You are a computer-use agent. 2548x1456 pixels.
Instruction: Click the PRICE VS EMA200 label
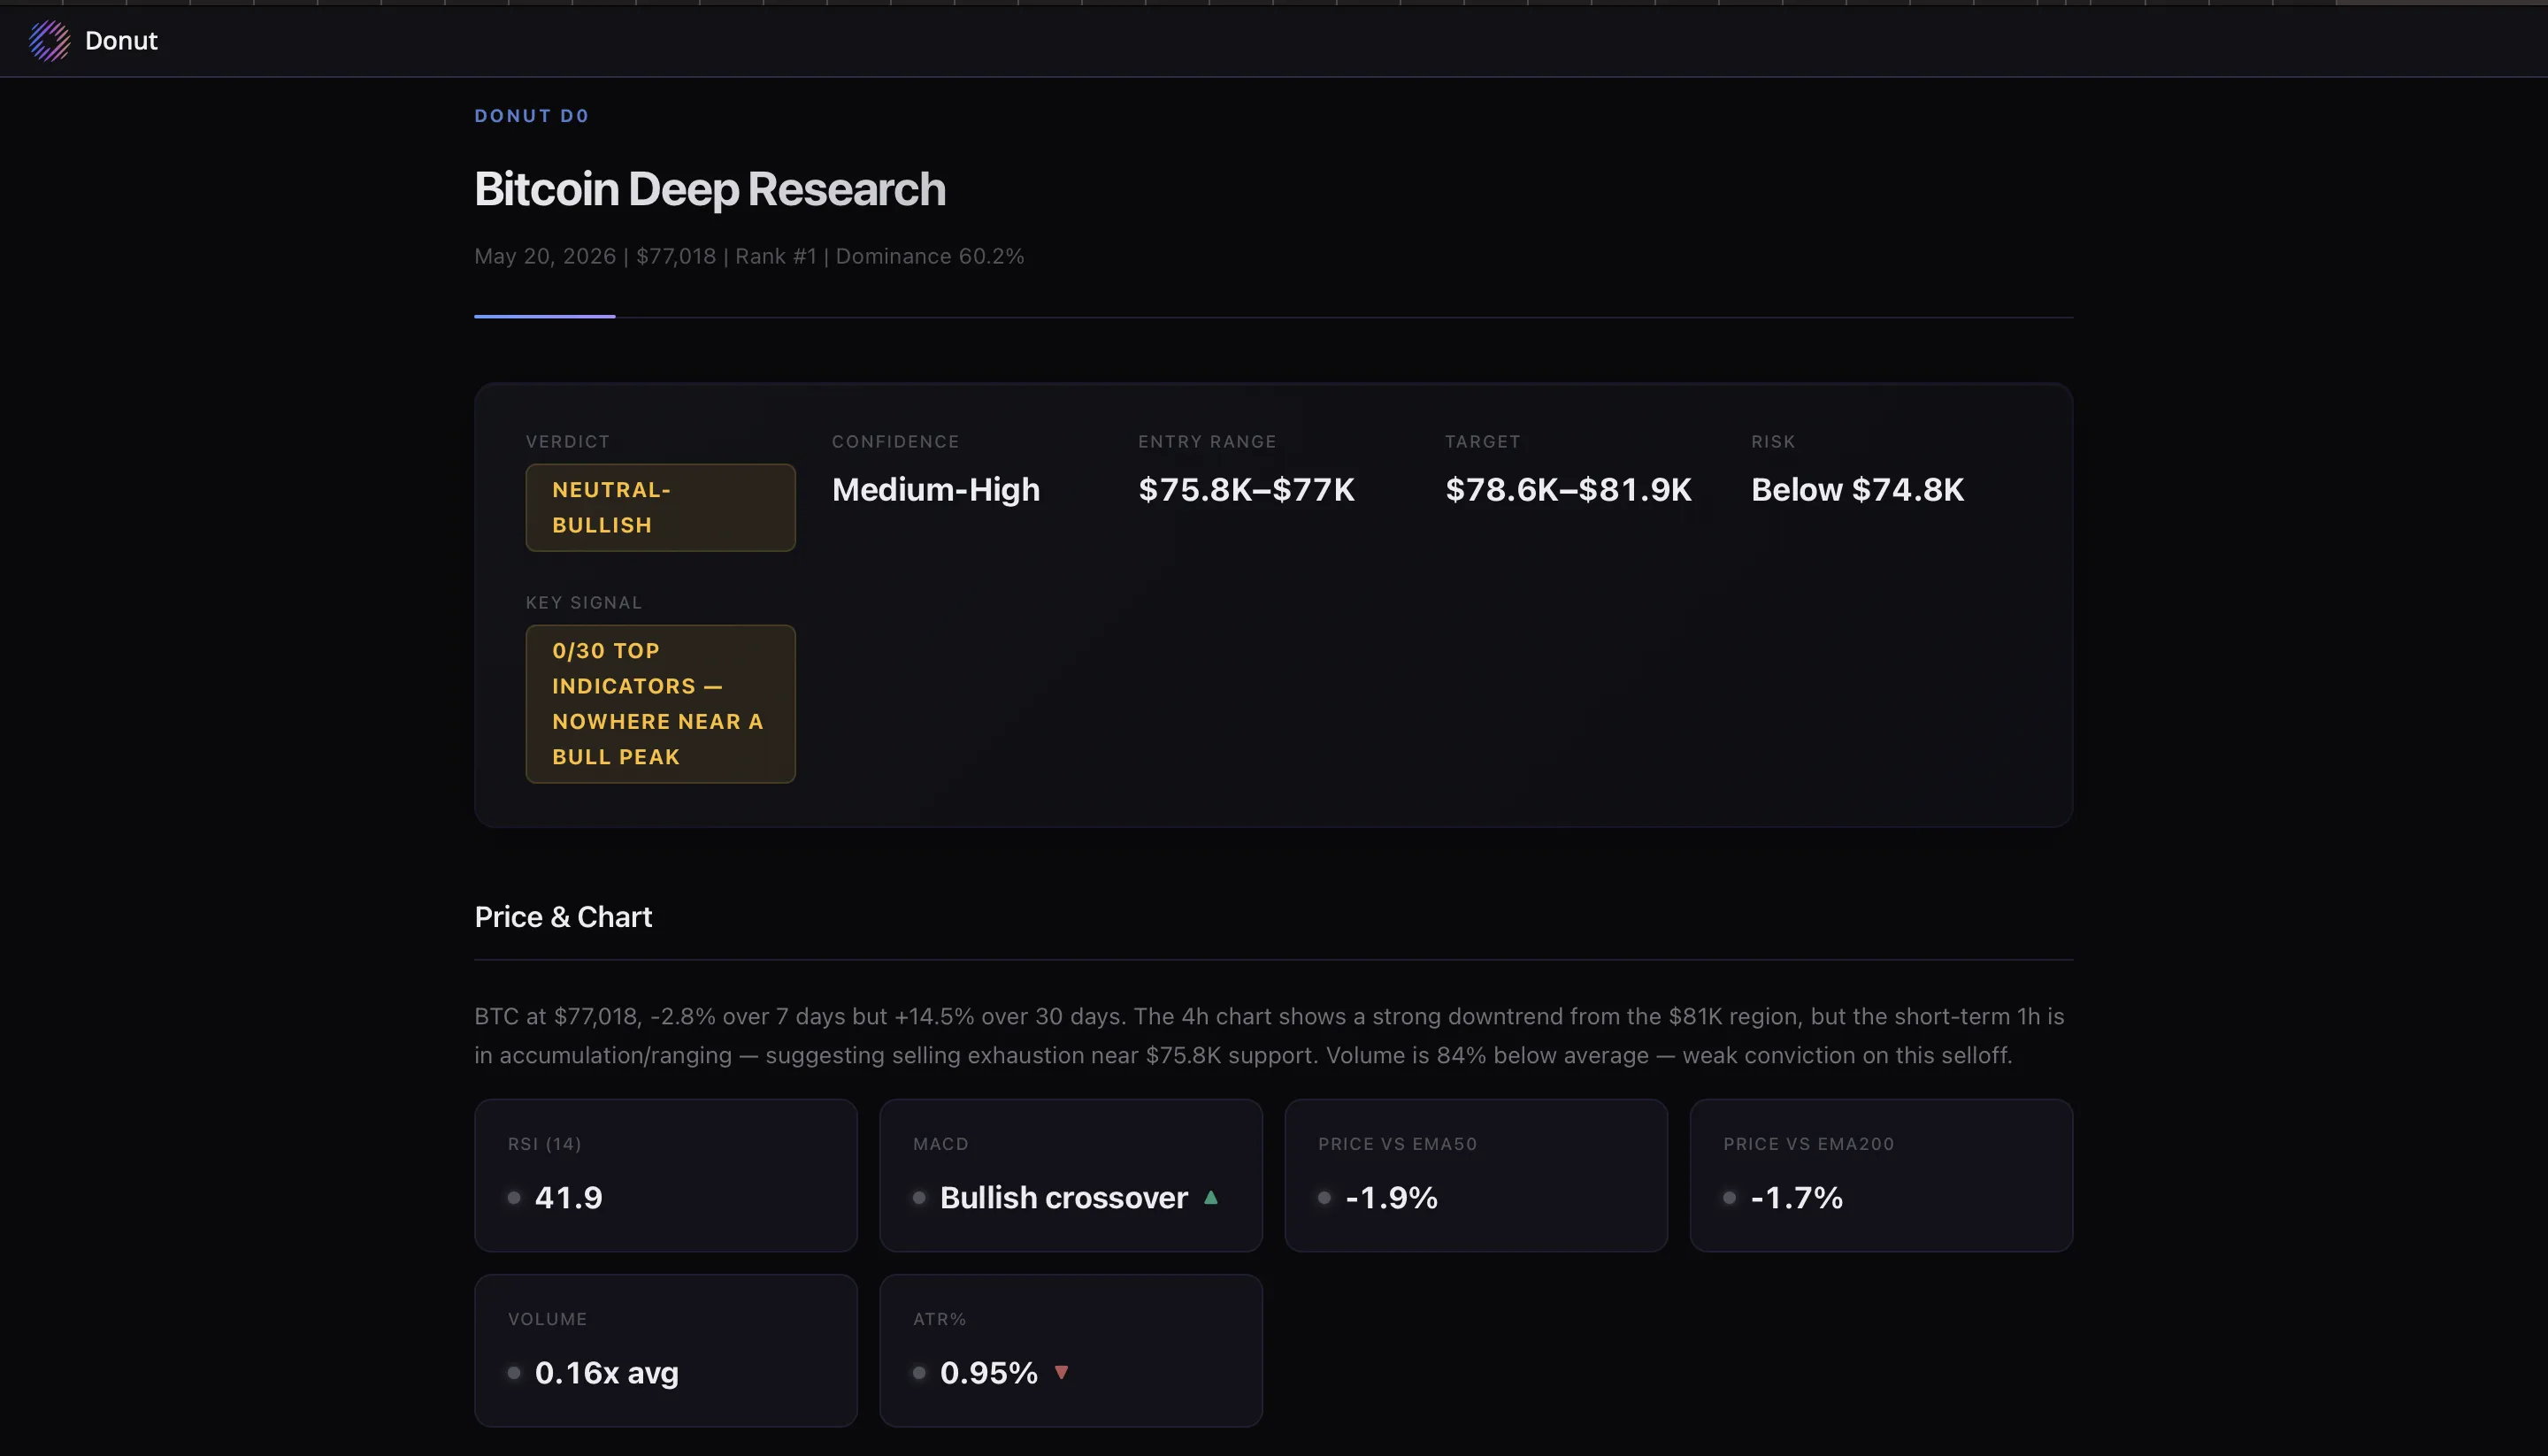pos(1809,1144)
